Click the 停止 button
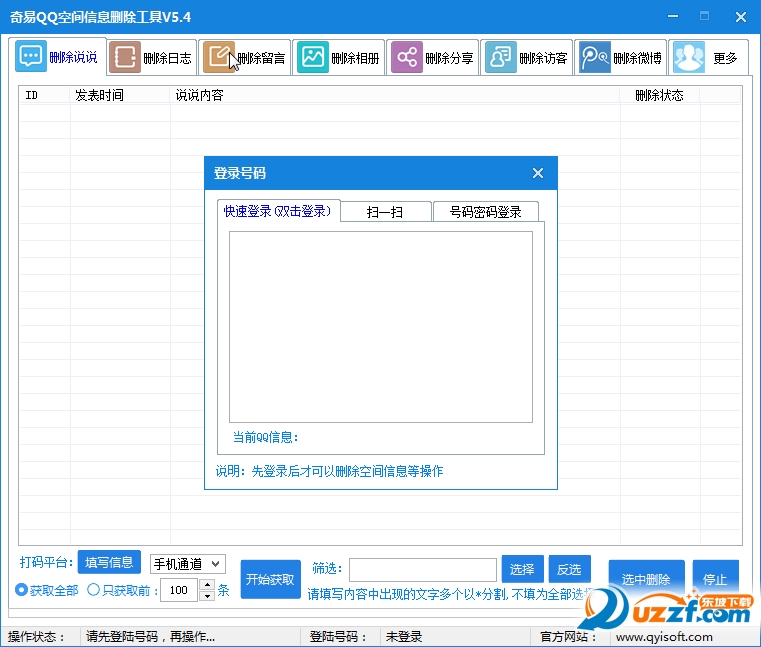 click(715, 579)
